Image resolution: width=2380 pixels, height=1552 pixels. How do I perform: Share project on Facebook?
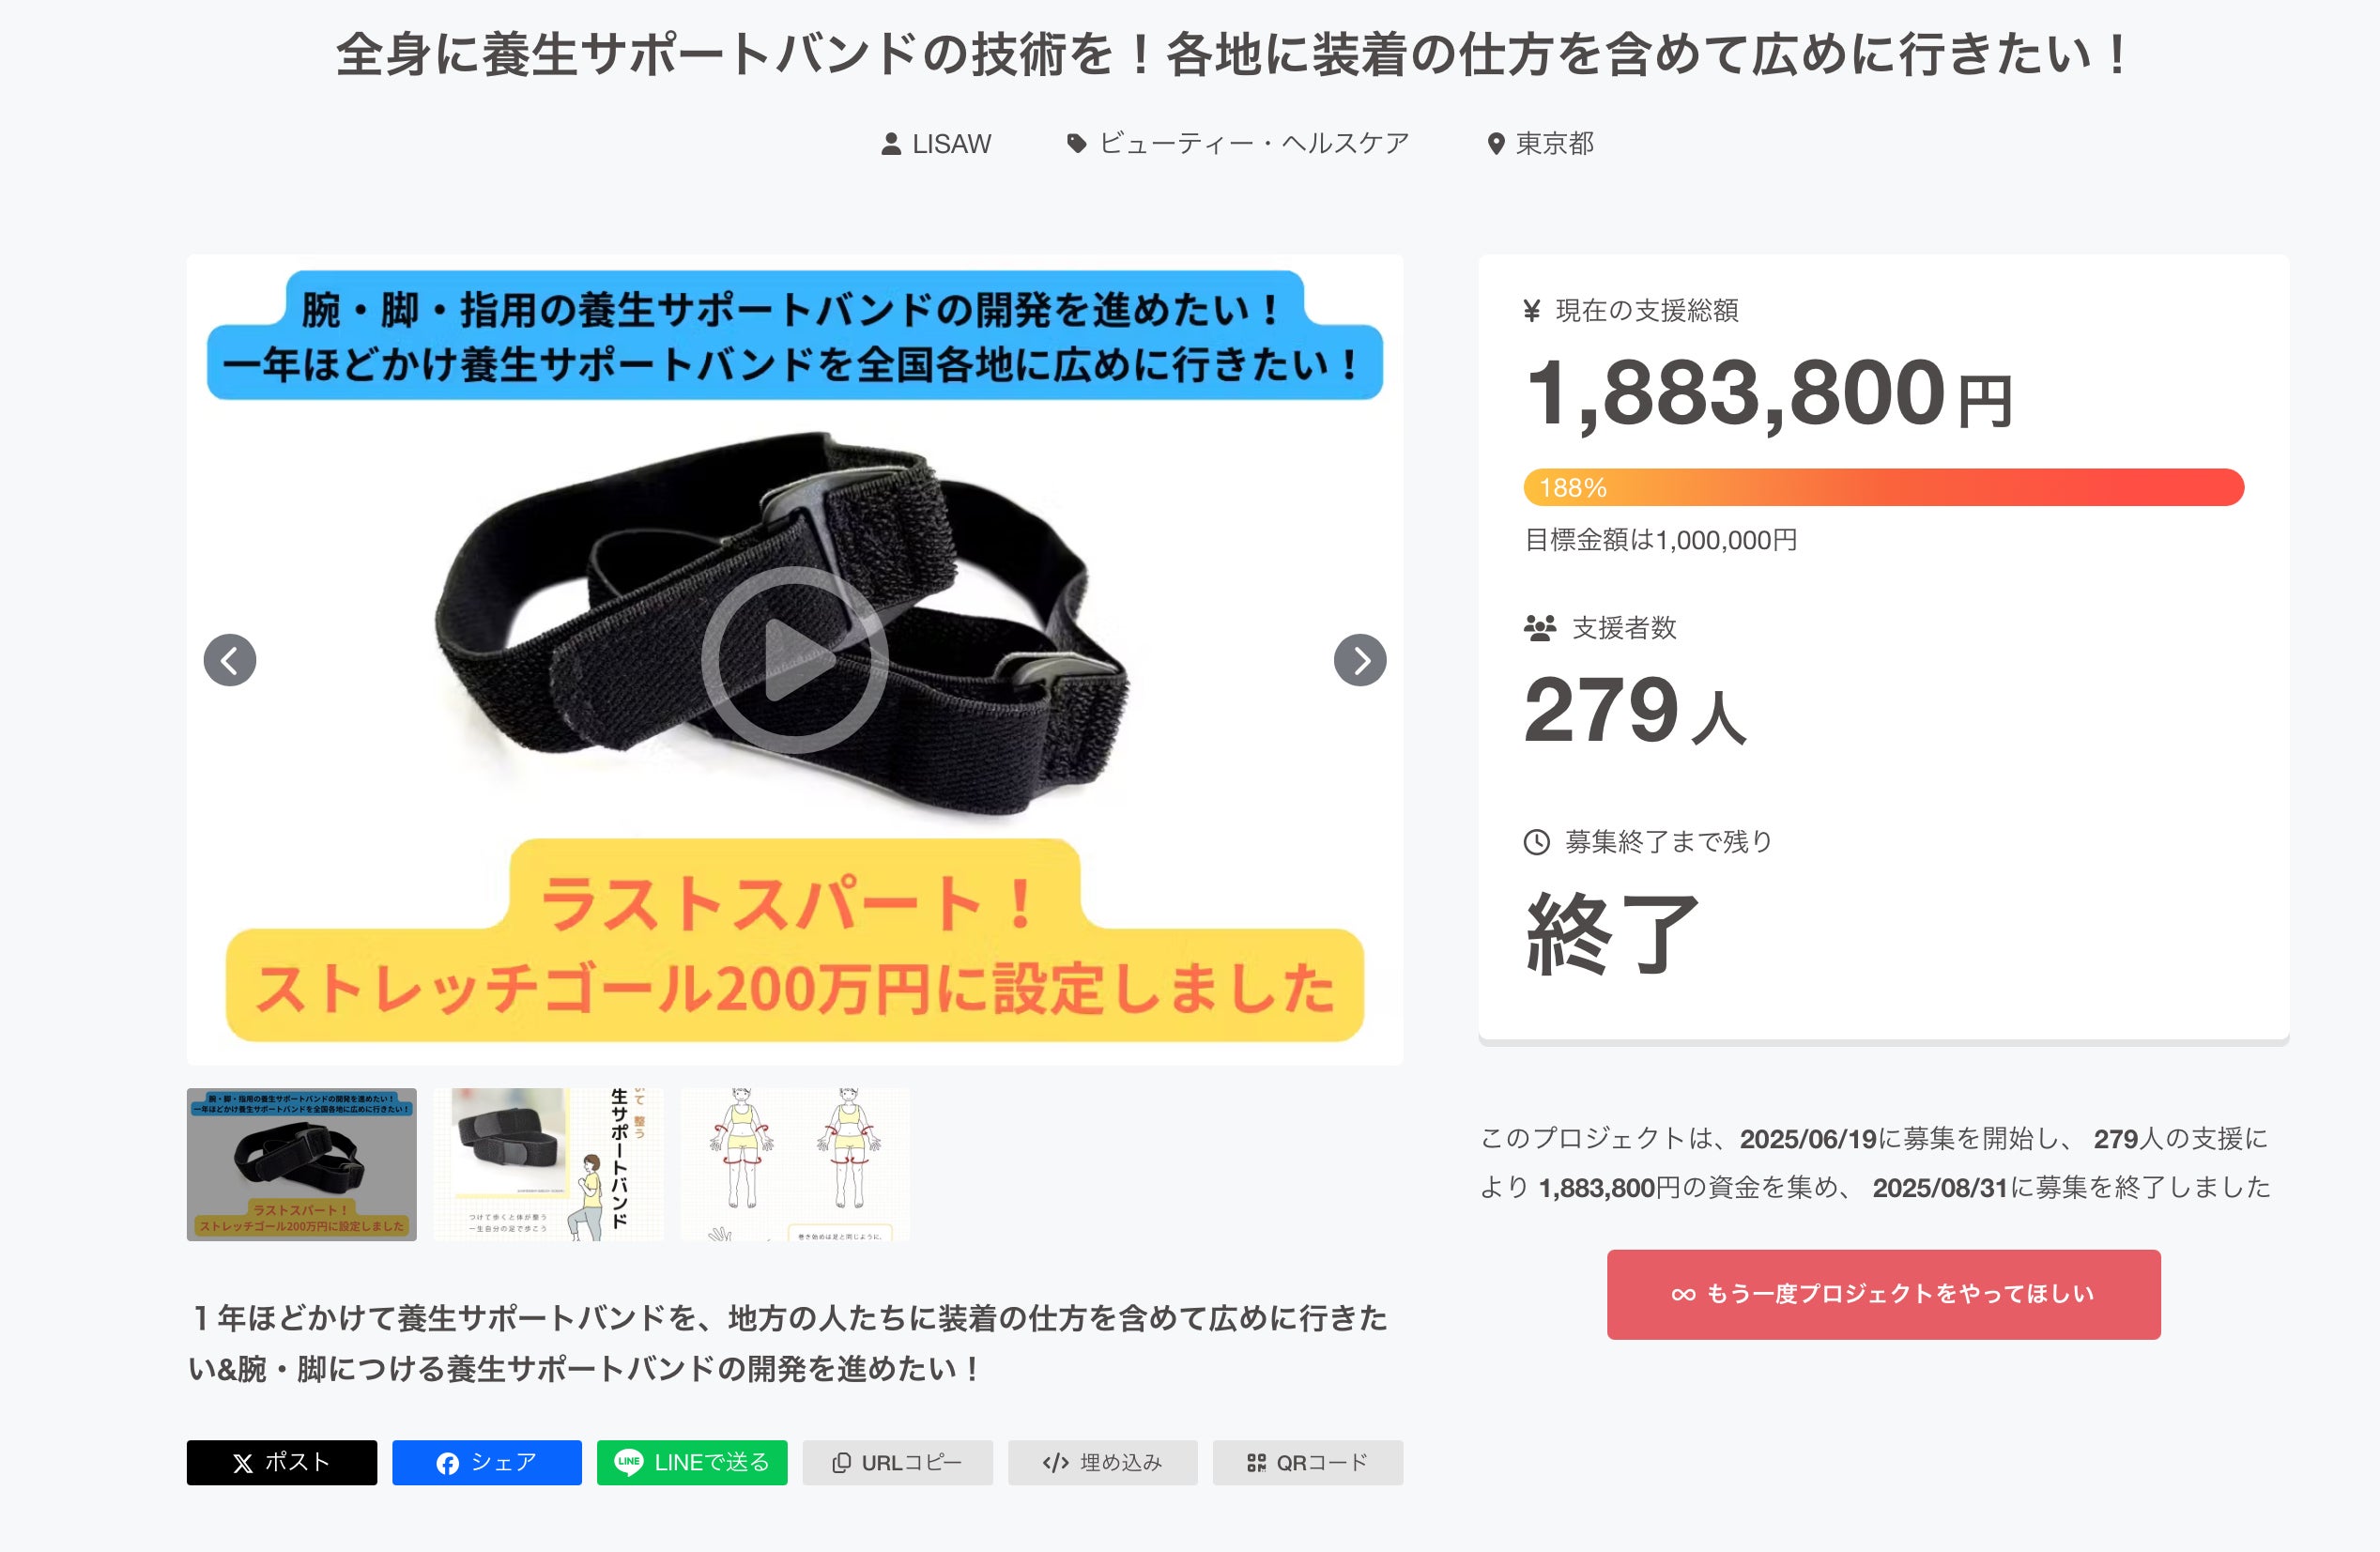tap(487, 1463)
